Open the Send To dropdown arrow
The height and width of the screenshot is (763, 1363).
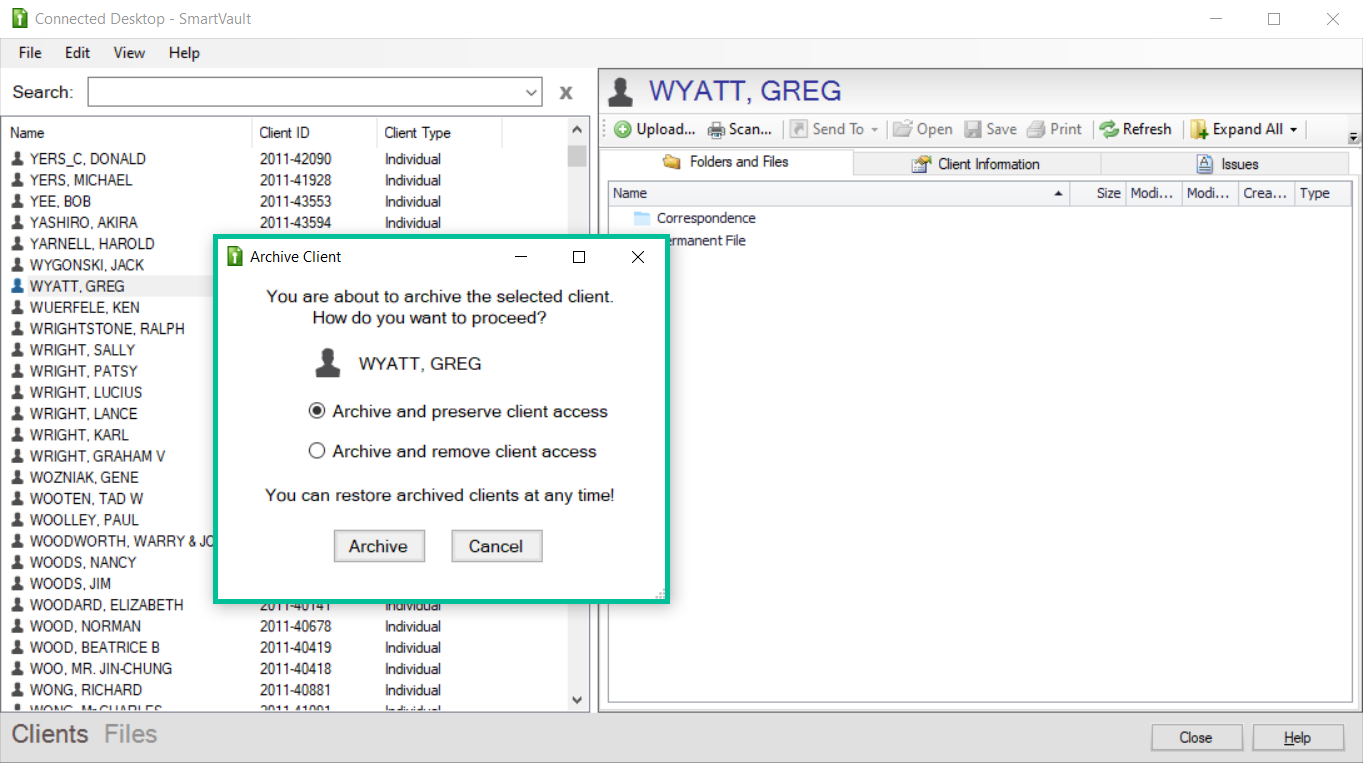tap(874, 129)
